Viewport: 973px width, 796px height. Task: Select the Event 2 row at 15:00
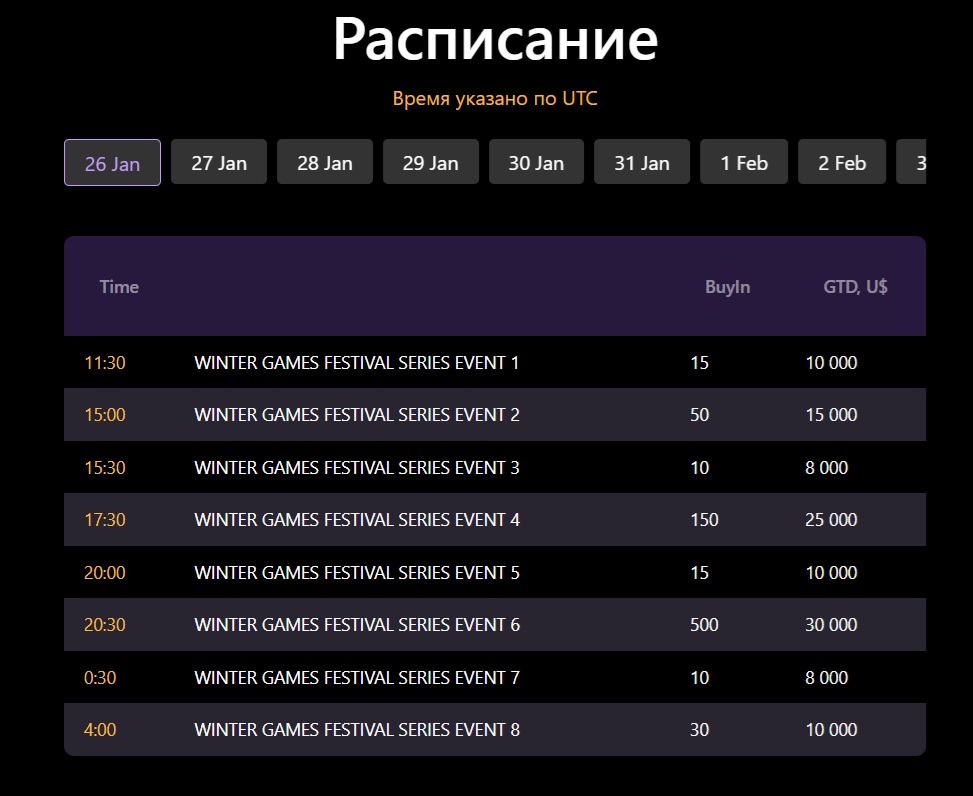tap(357, 415)
